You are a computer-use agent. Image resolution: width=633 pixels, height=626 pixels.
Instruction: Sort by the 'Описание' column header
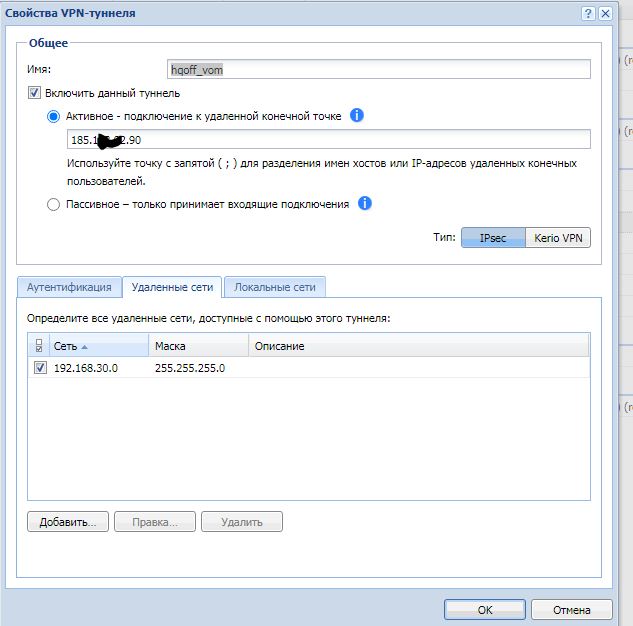[x=419, y=345]
